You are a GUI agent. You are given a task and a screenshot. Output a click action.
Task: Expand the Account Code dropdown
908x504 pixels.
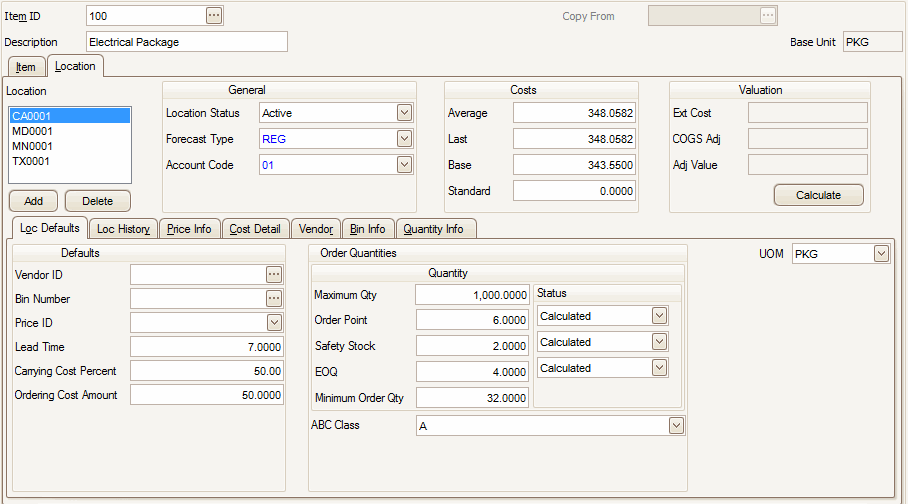[404, 165]
